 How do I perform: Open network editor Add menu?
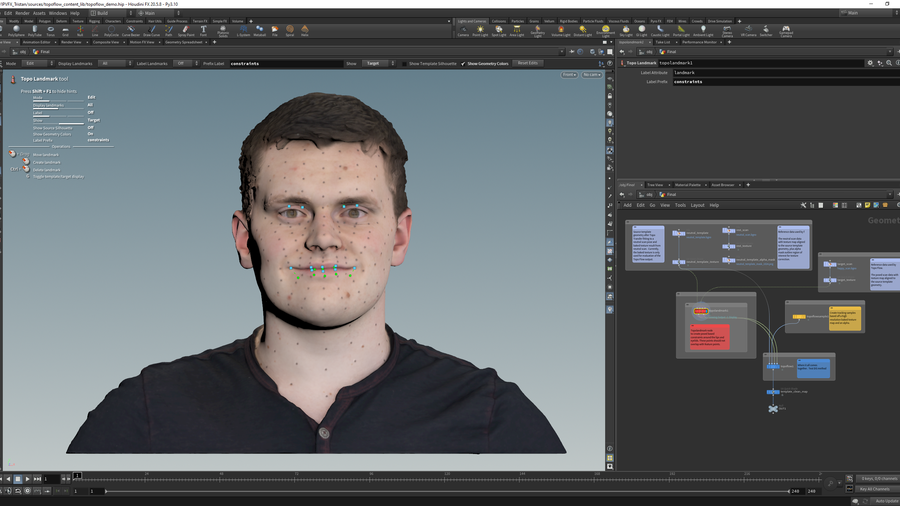point(627,205)
